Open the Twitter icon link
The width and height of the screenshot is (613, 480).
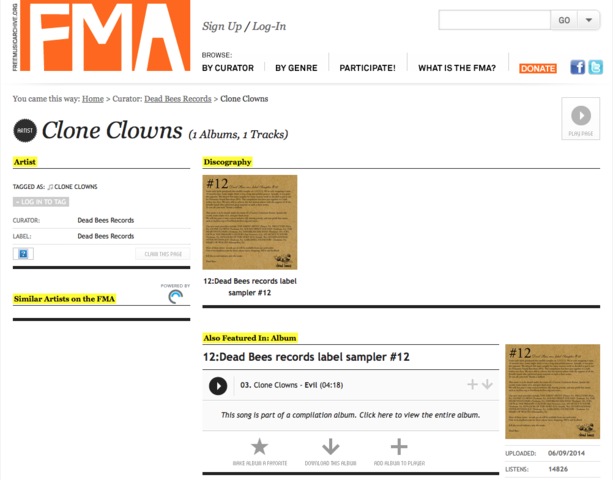point(595,67)
